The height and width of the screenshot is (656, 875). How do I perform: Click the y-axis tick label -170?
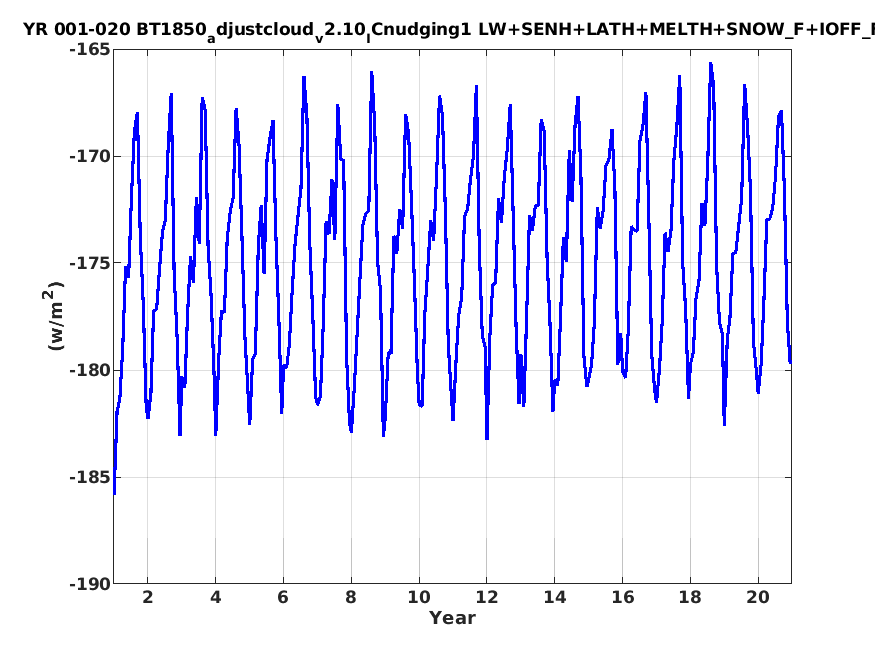(x=90, y=156)
